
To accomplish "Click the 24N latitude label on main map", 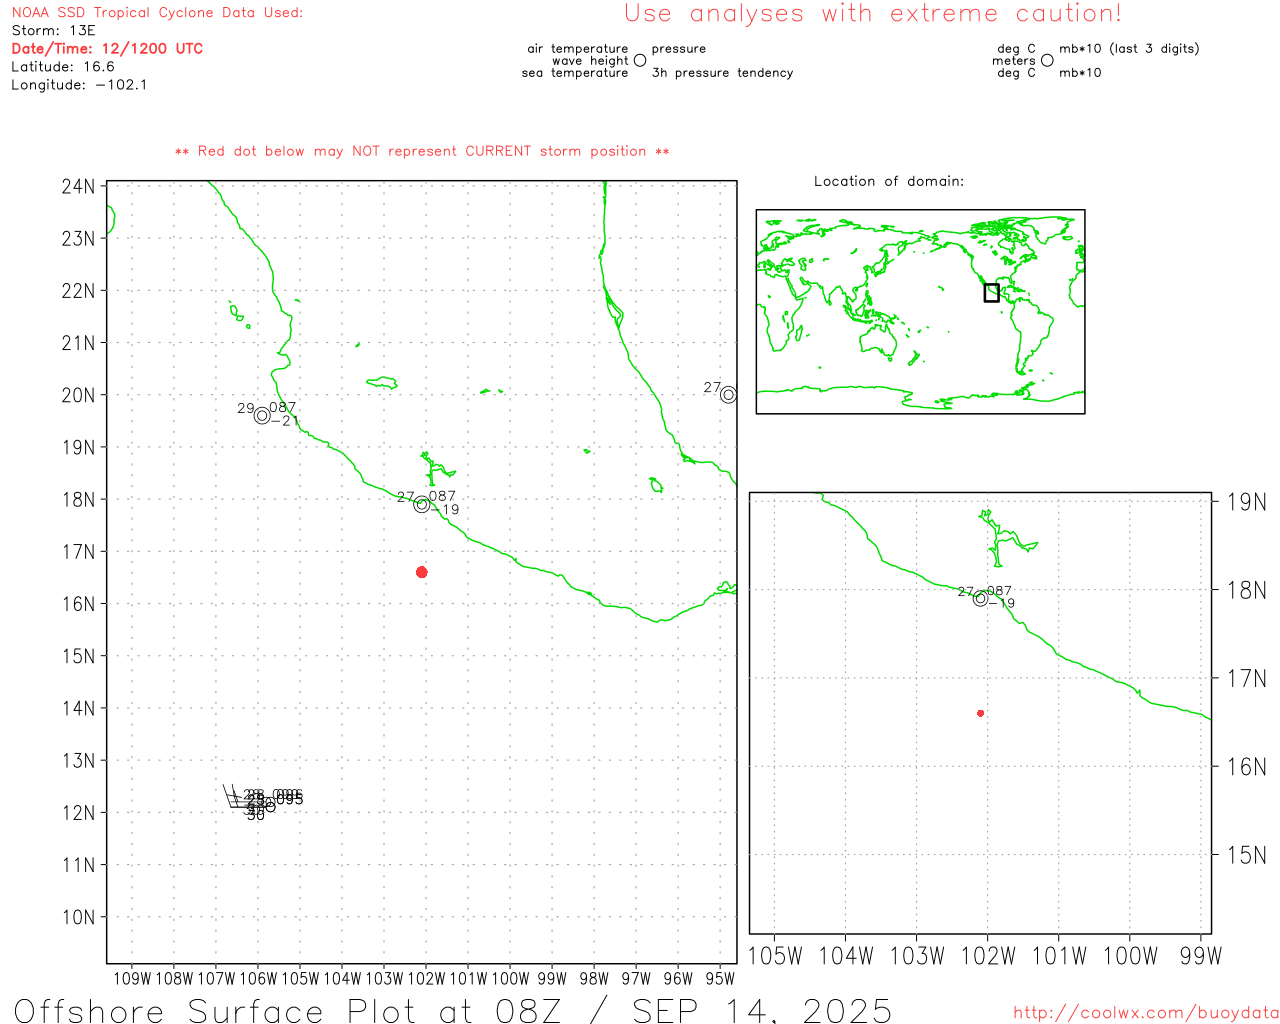I will point(78,187).
